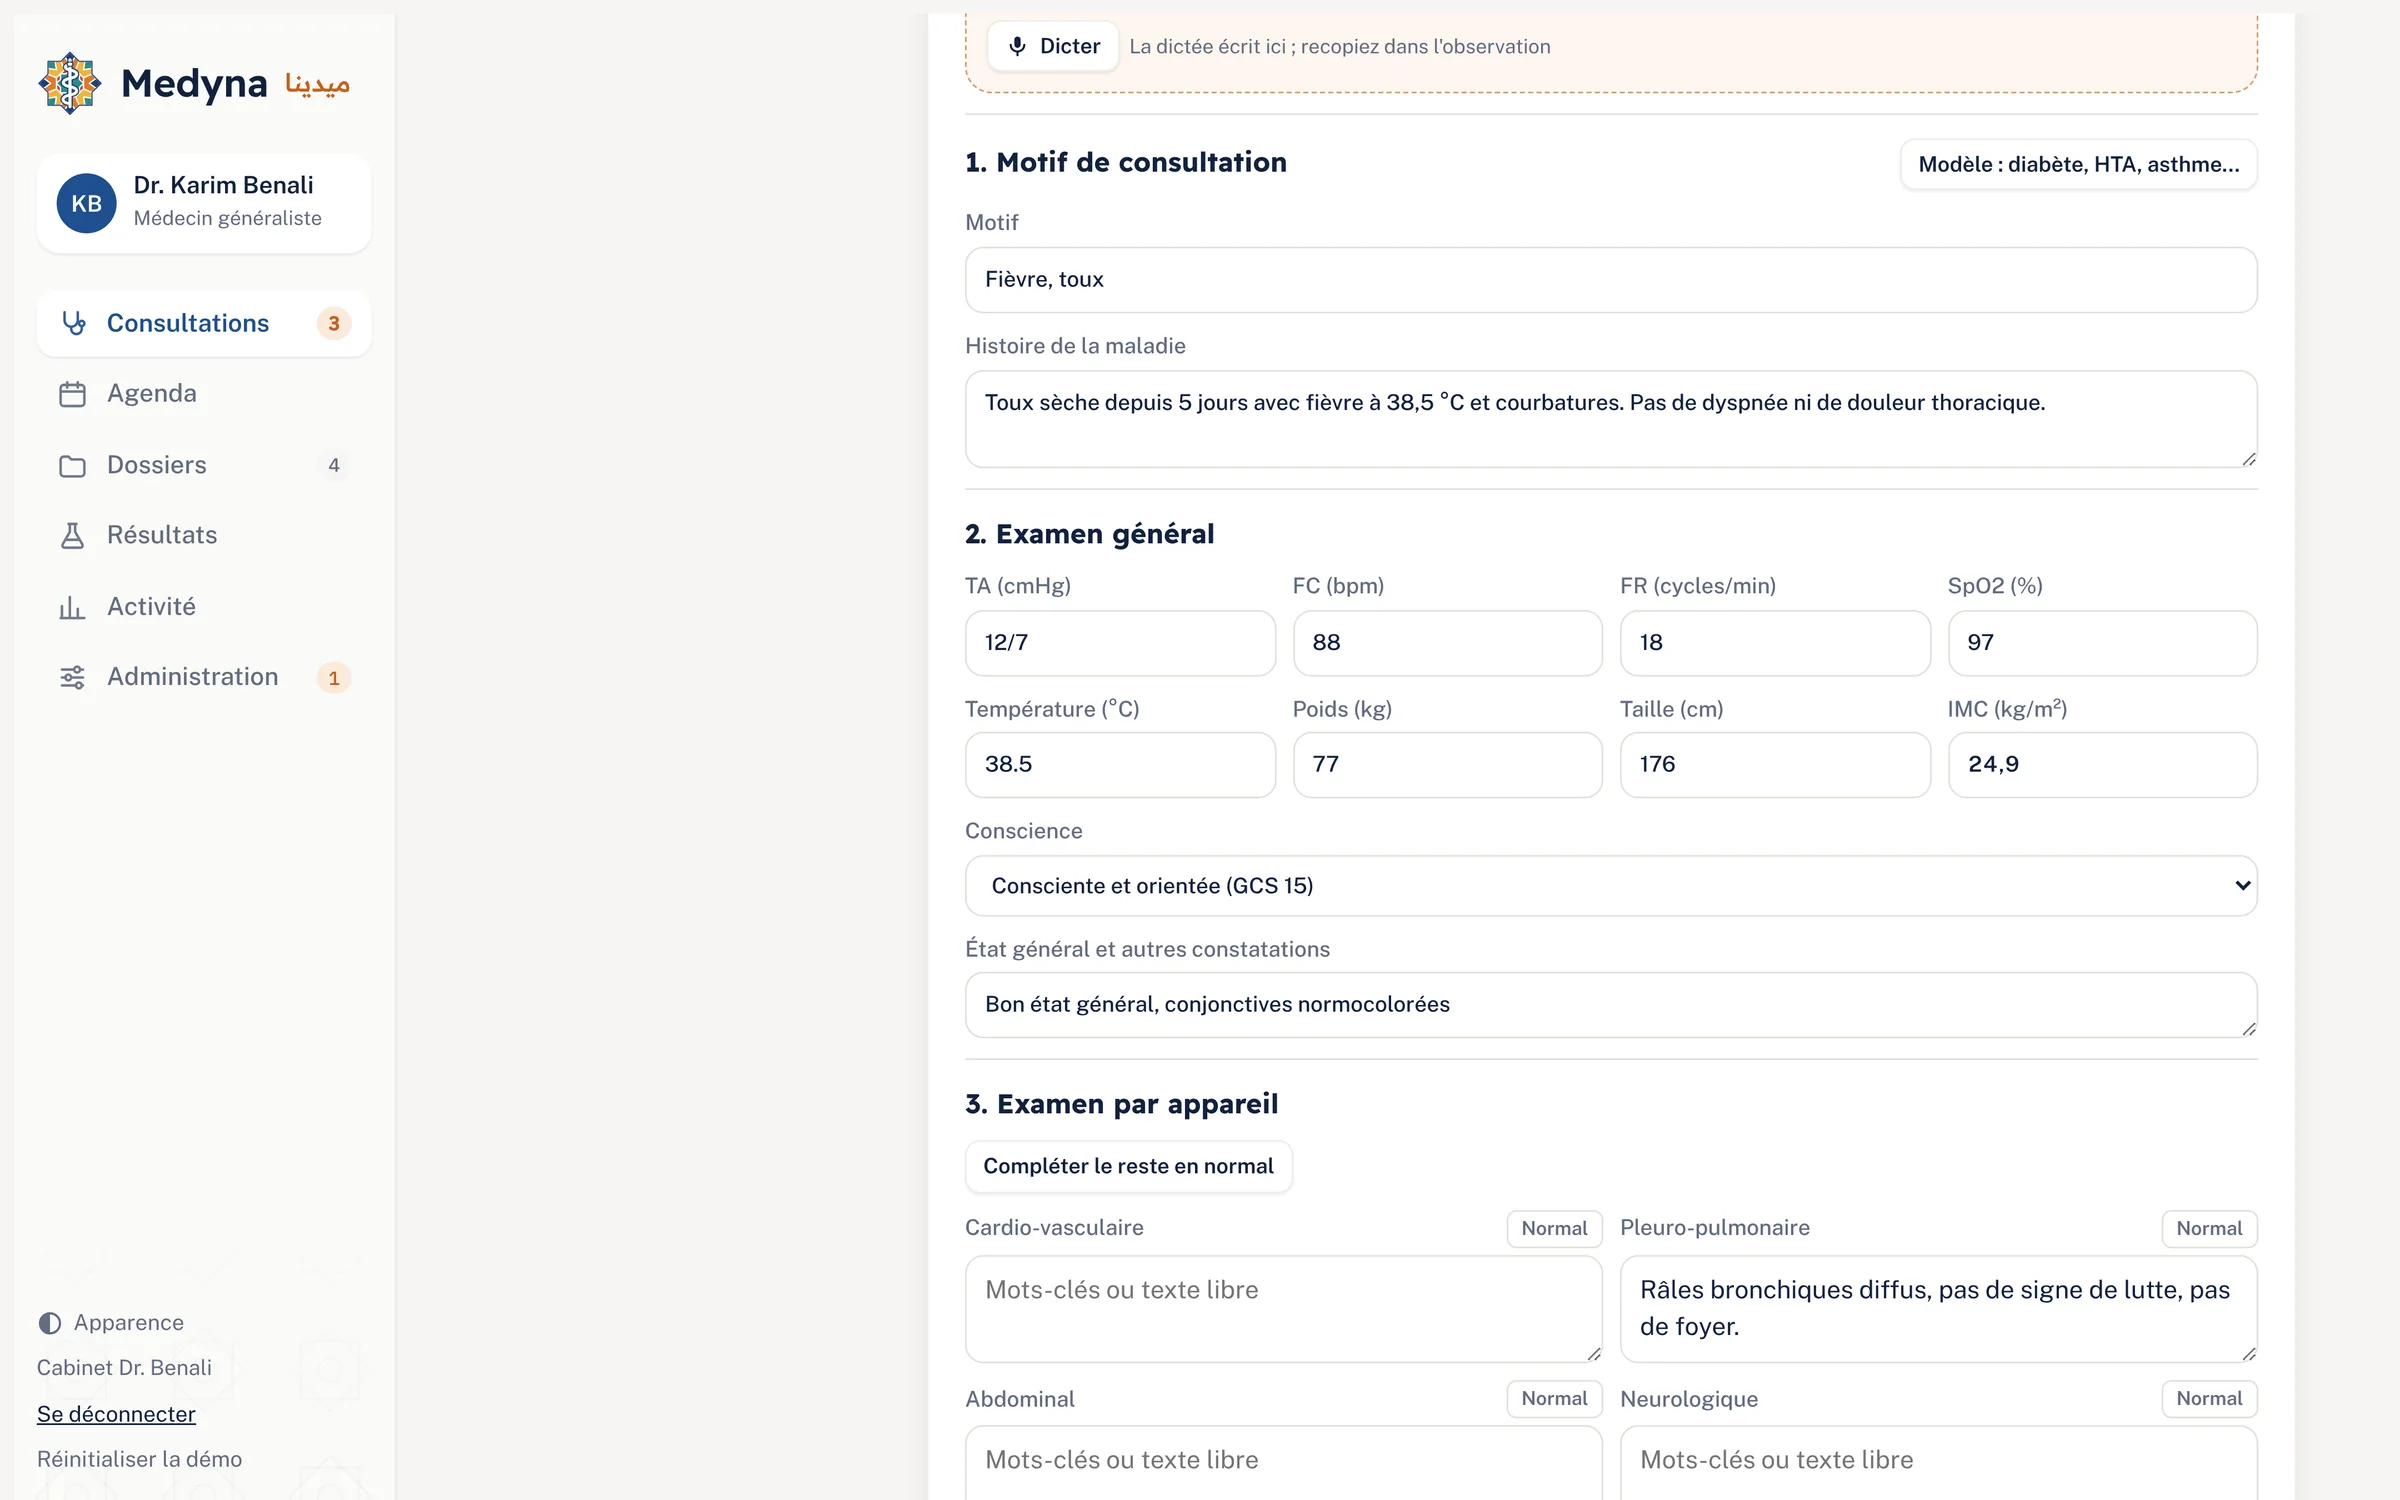Click the Cabinet Dr. Benali text
This screenshot has width=2400, height=1500.
[124, 1367]
